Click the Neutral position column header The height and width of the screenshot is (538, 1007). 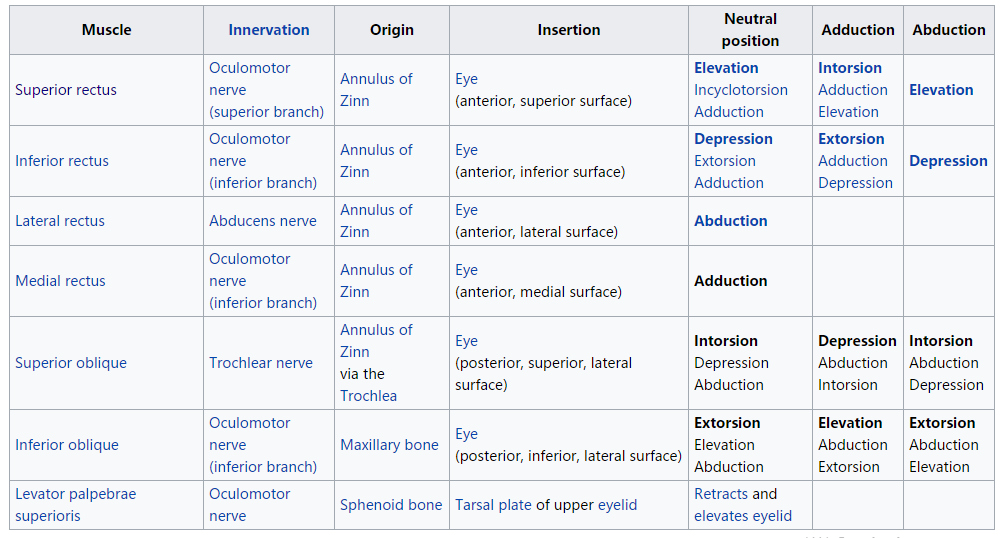coord(750,30)
